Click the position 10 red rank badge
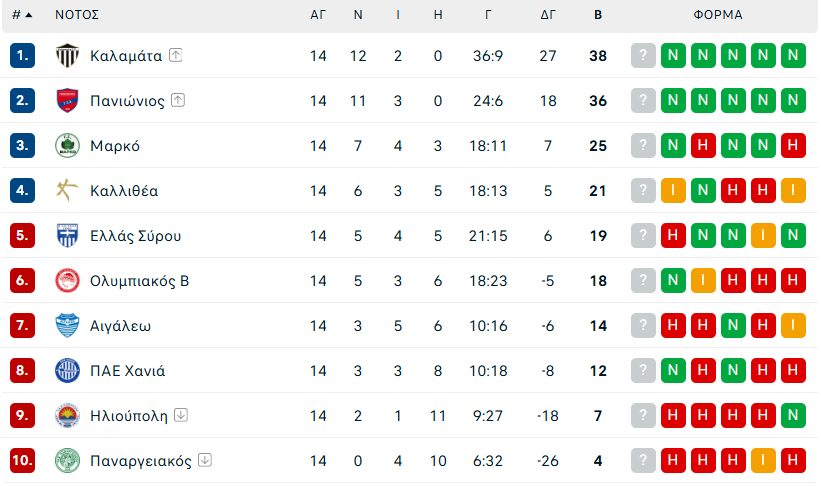Screen dimensions: 821x486 (x=23, y=461)
